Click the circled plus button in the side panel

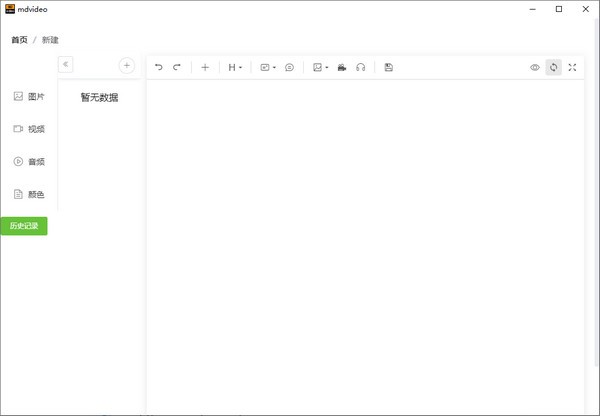pos(127,65)
